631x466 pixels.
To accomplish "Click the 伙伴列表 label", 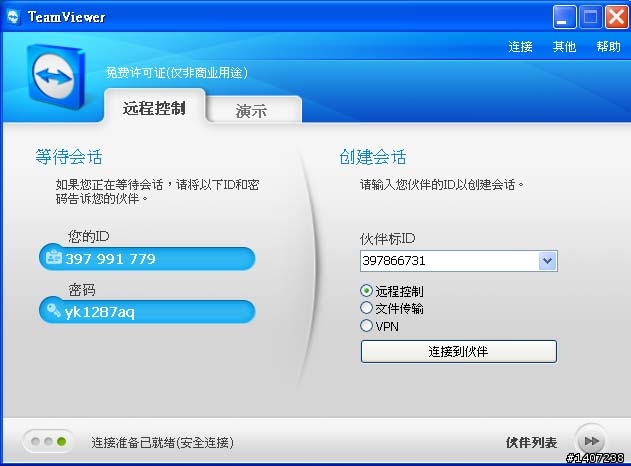I will [531, 442].
